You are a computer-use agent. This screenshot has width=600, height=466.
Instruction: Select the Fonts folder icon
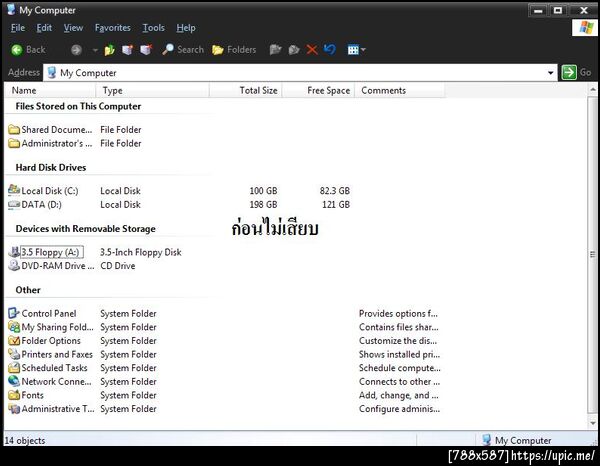coord(14,395)
